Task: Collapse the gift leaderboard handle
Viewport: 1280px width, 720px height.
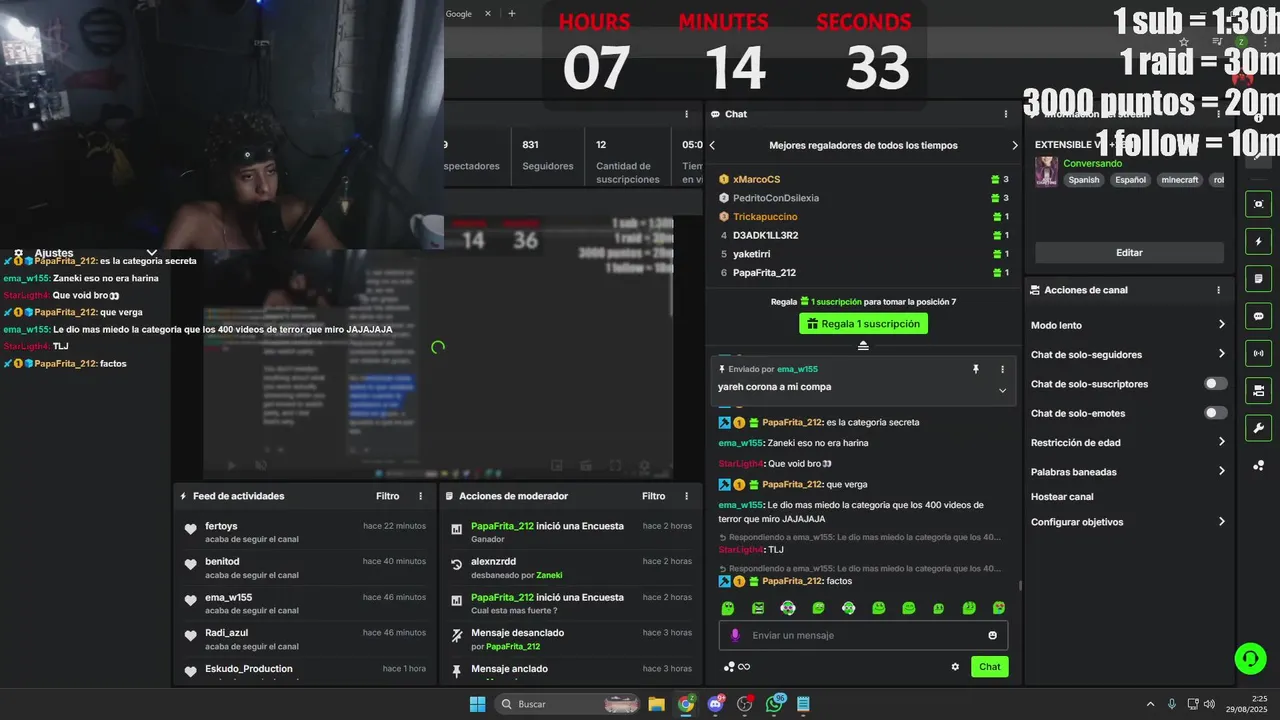Action: click(x=863, y=346)
